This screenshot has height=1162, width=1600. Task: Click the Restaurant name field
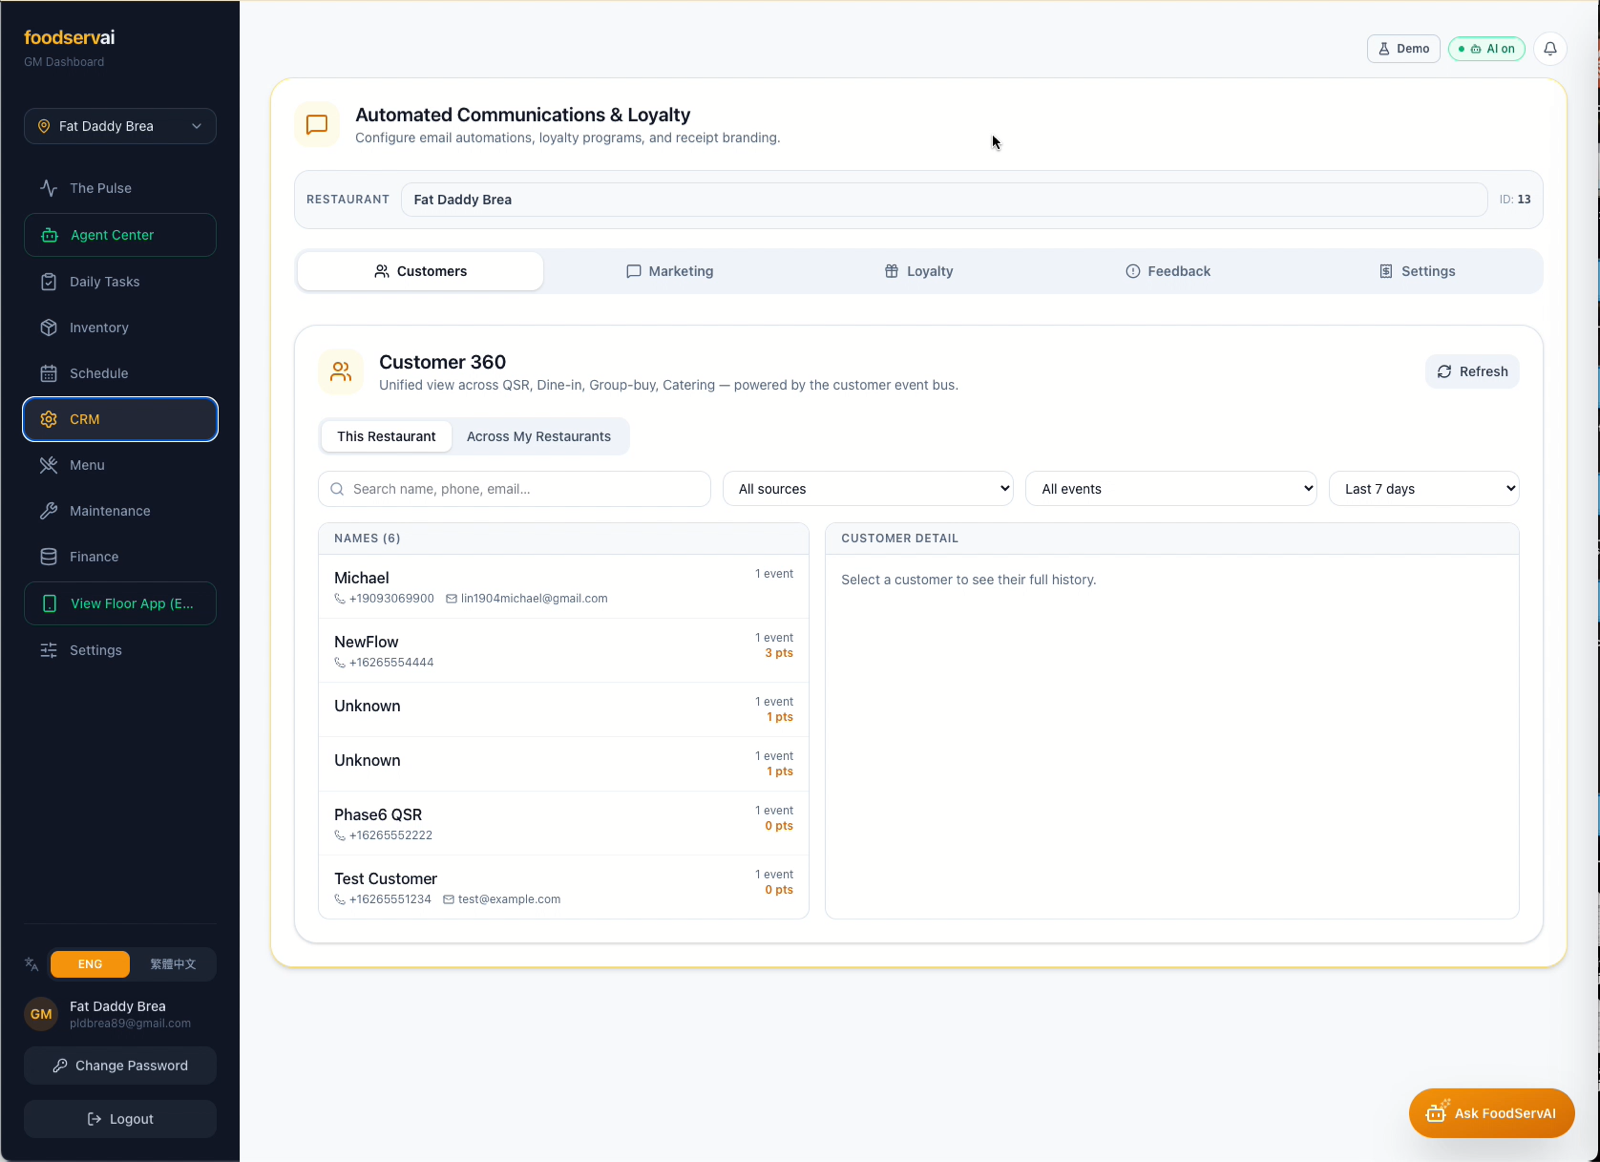coord(944,200)
